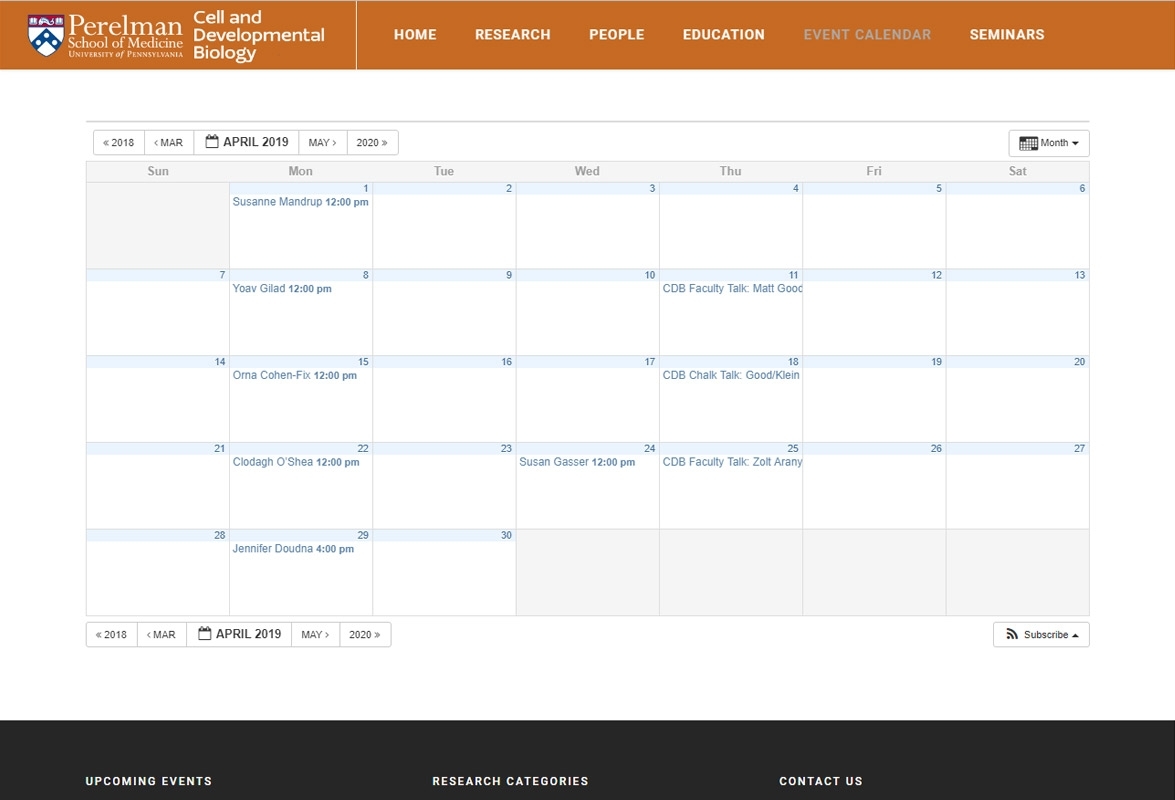Select day number 19 in the calendar
Viewport: 1175px width, 800px height.
(x=937, y=363)
